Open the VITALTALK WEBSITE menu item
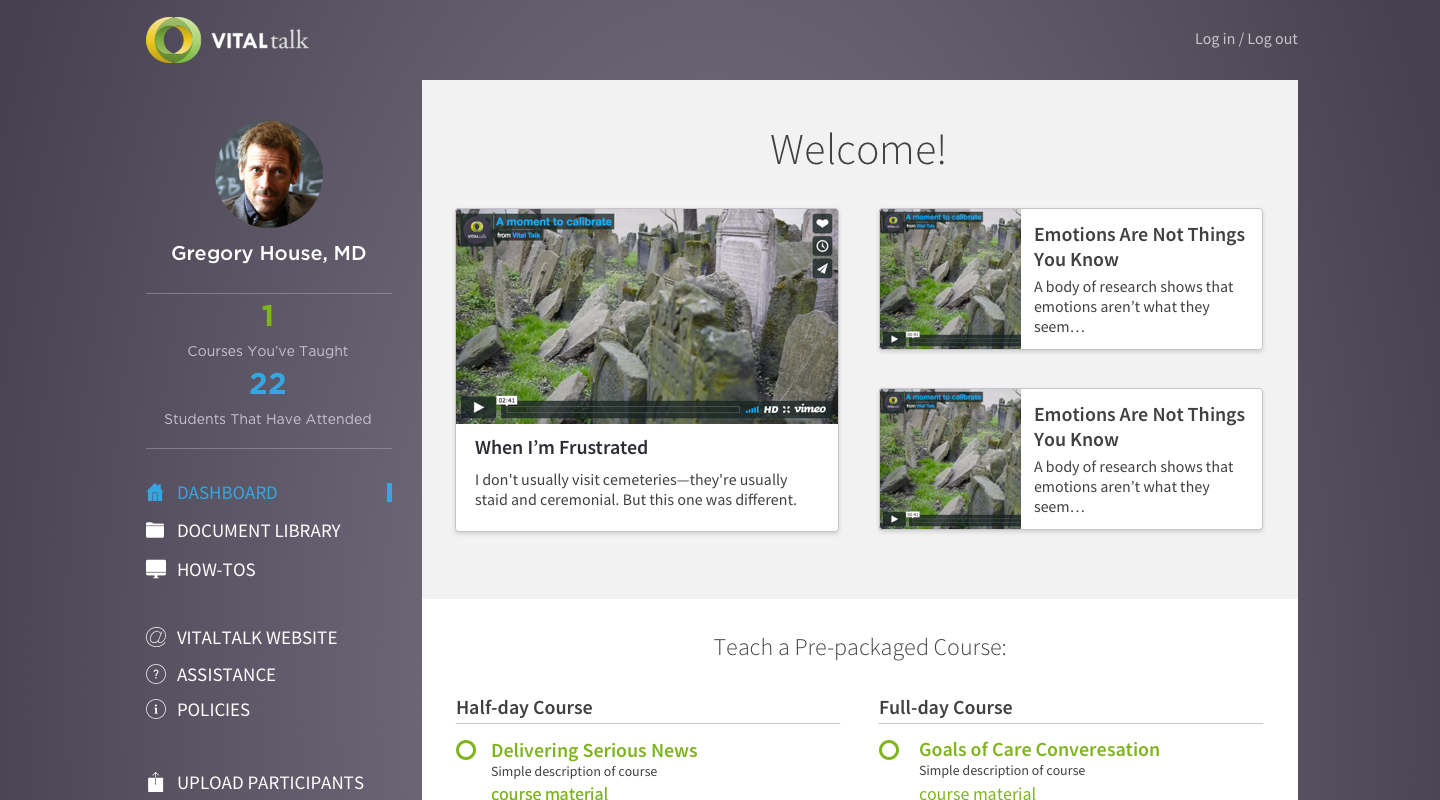The image size is (1440, 800). point(257,638)
